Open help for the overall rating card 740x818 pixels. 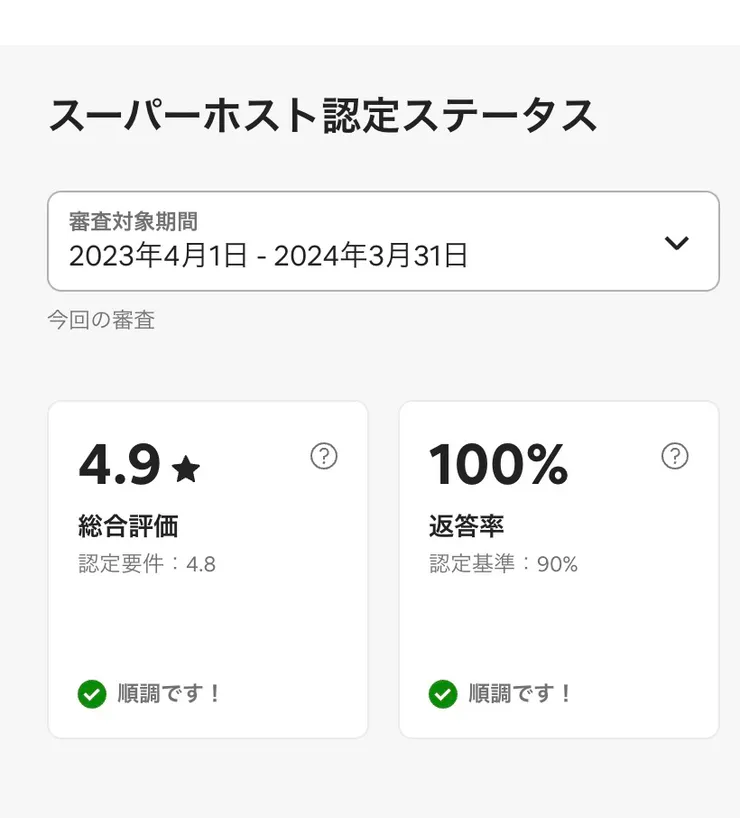click(323, 457)
